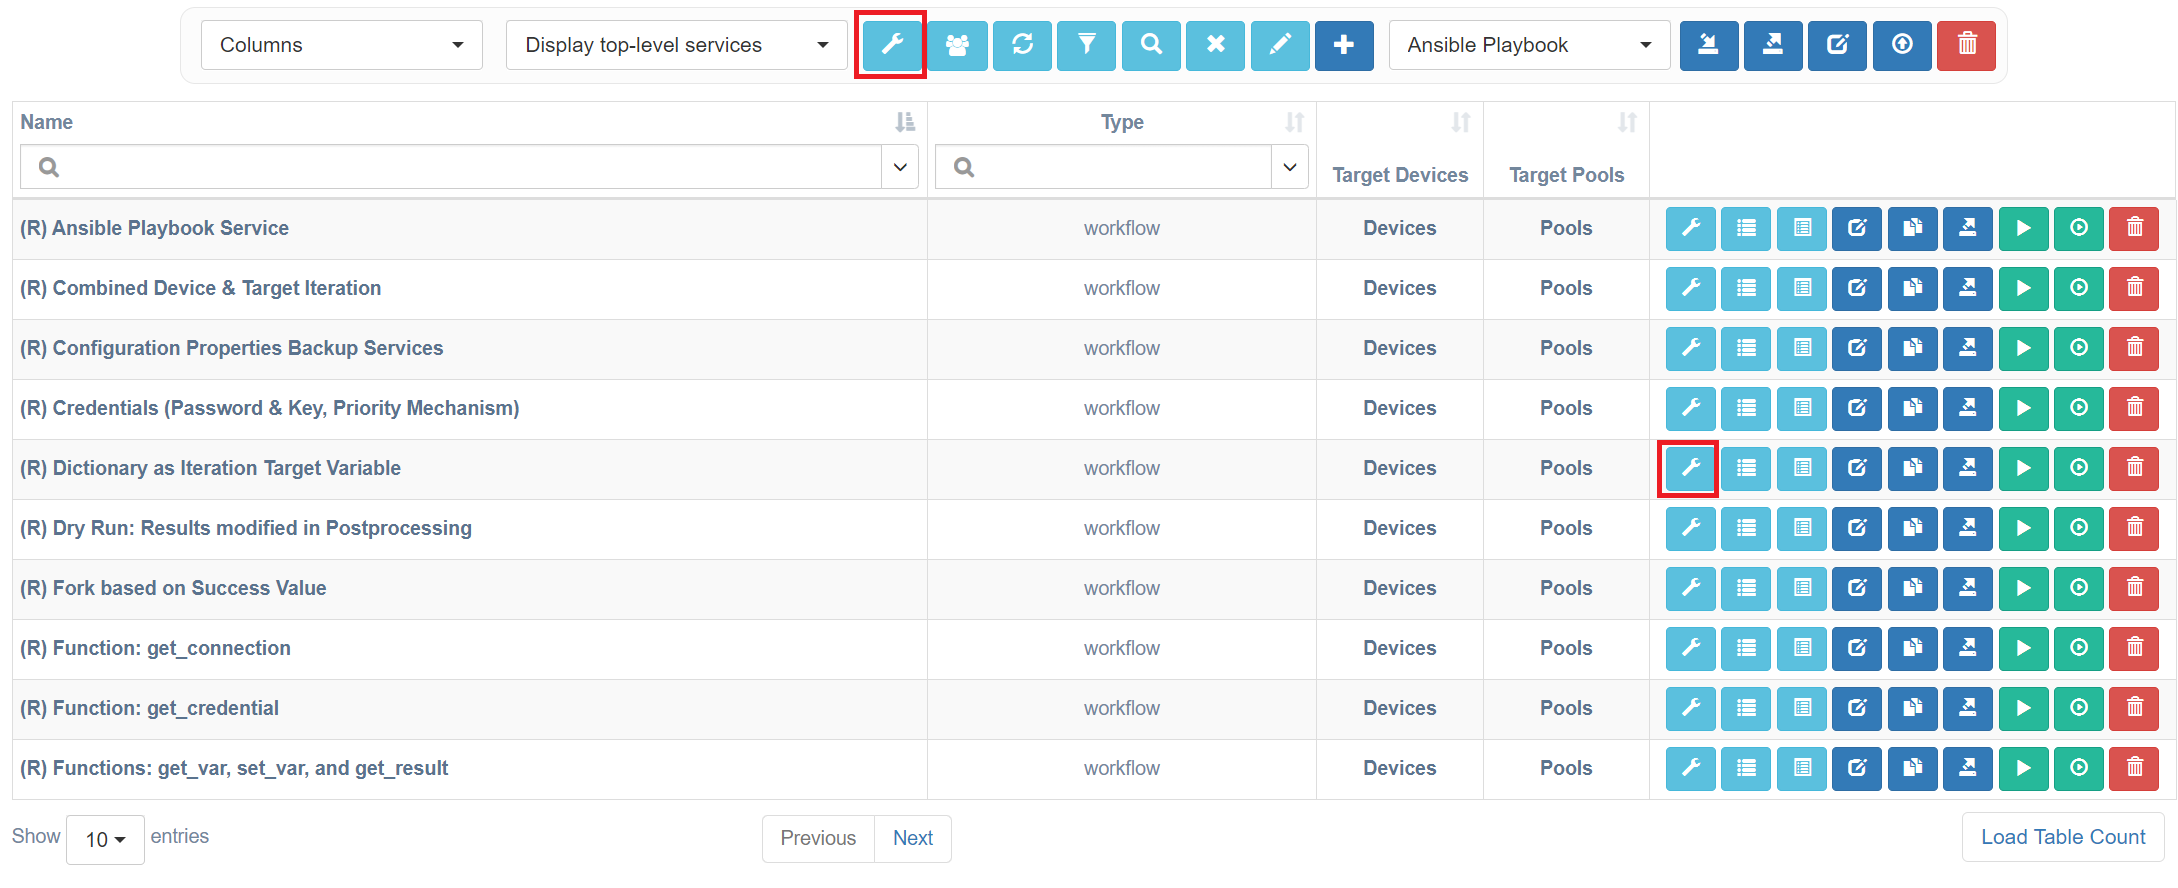Go to the Next page
This screenshot has width=2178, height=888.
(x=913, y=838)
